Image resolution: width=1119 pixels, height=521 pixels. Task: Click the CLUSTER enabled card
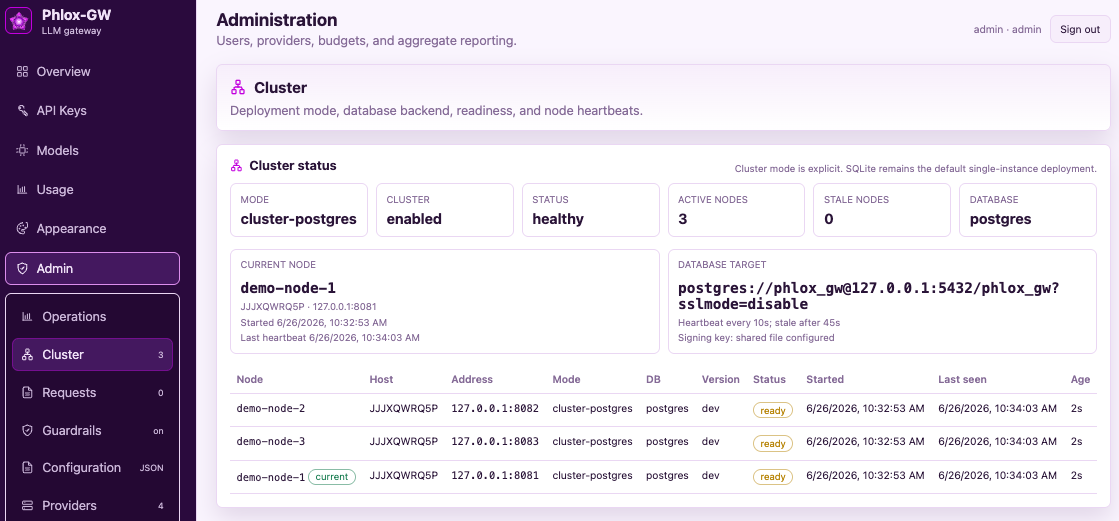tap(445, 210)
